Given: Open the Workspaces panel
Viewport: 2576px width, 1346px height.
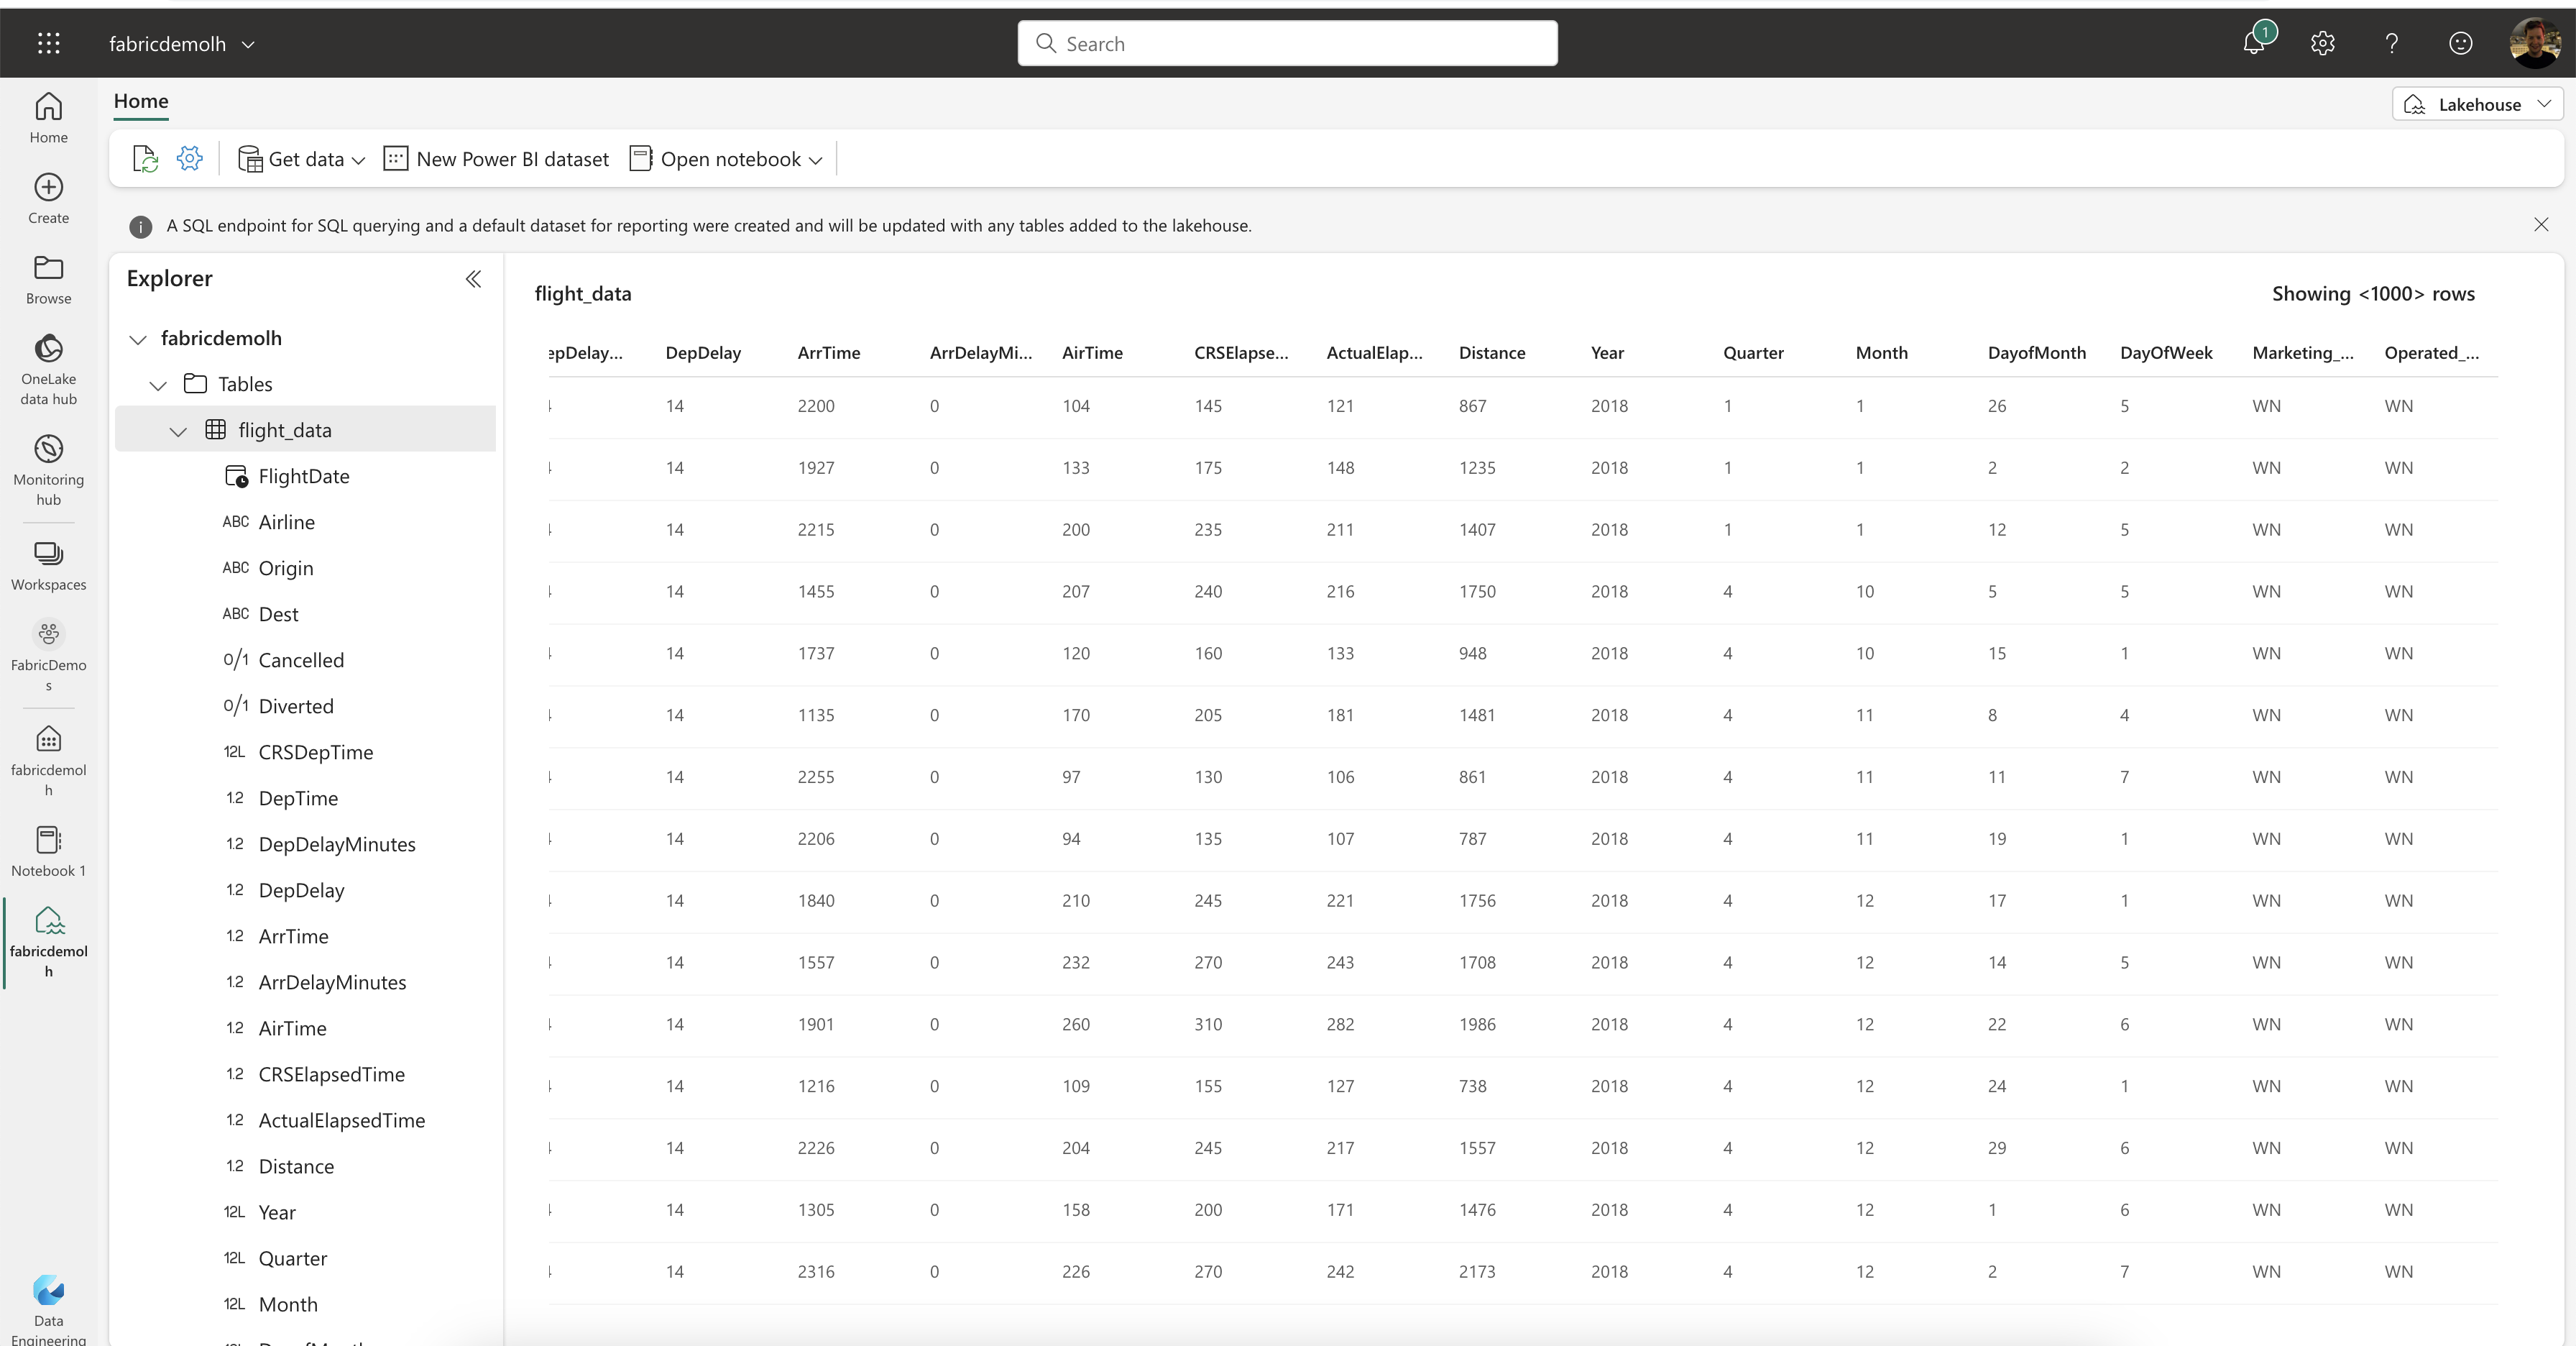Looking at the screenshot, I should point(48,563).
